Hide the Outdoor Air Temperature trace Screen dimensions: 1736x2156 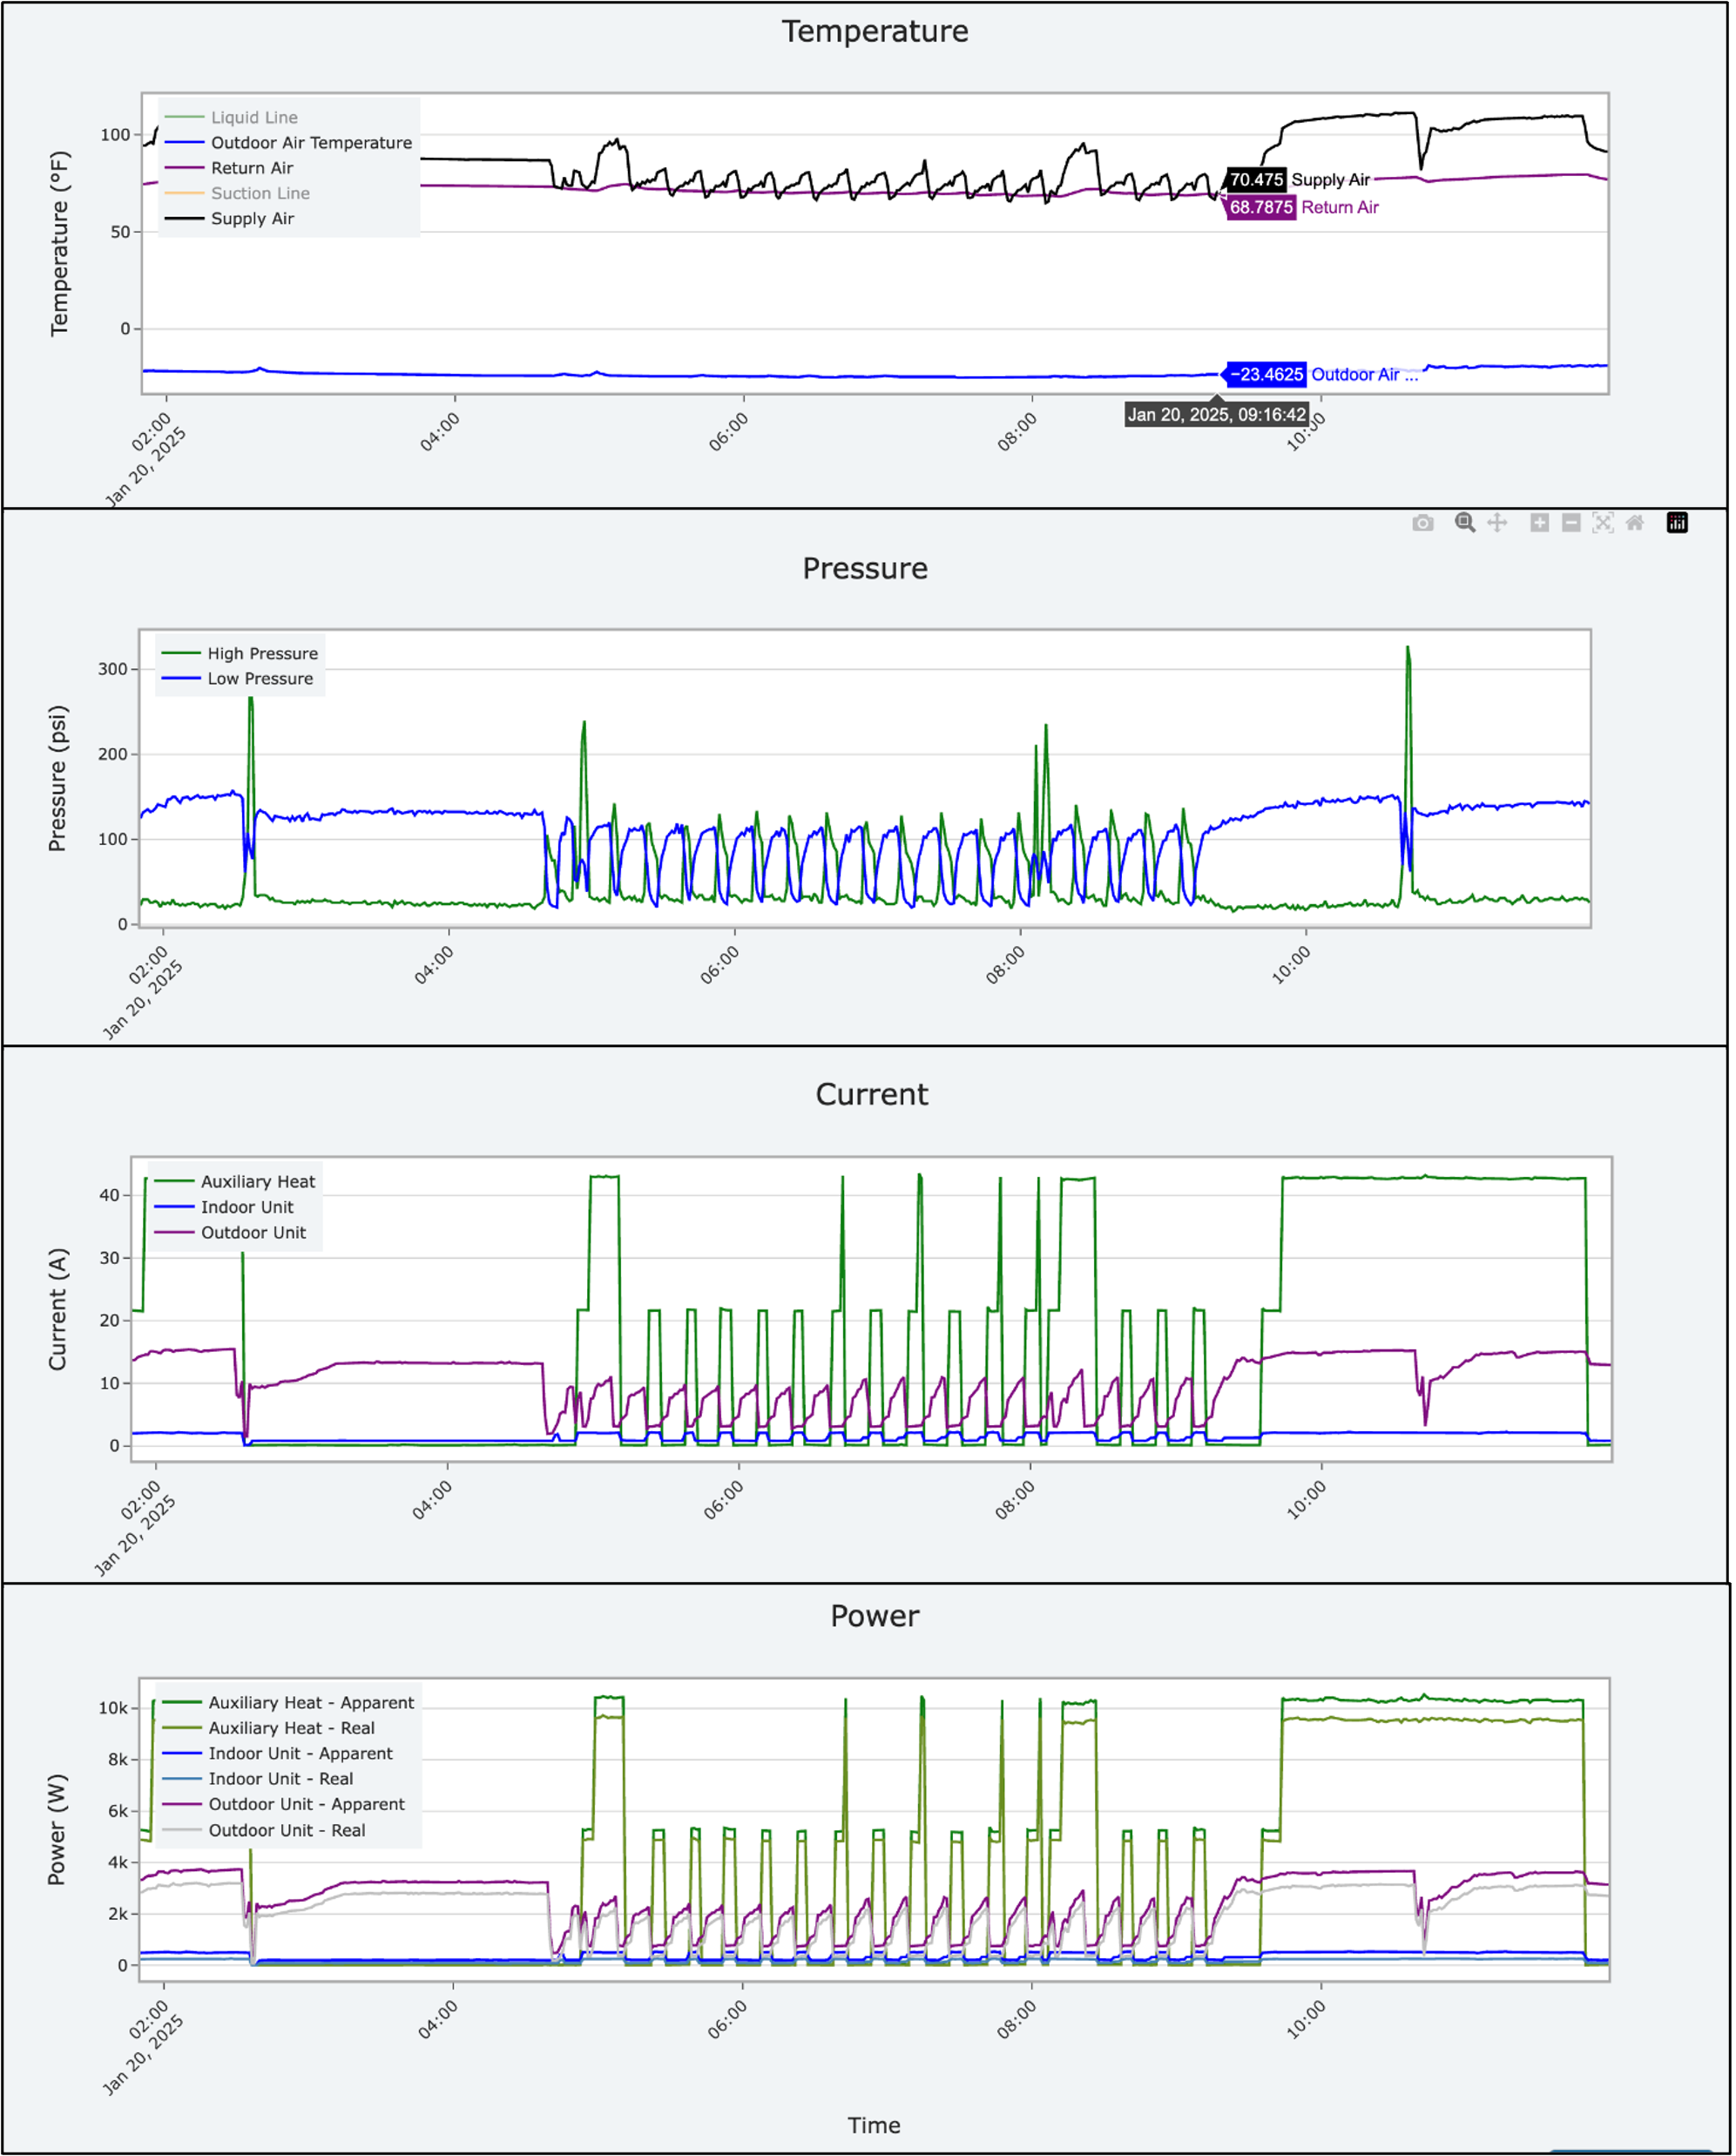[x=310, y=143]
